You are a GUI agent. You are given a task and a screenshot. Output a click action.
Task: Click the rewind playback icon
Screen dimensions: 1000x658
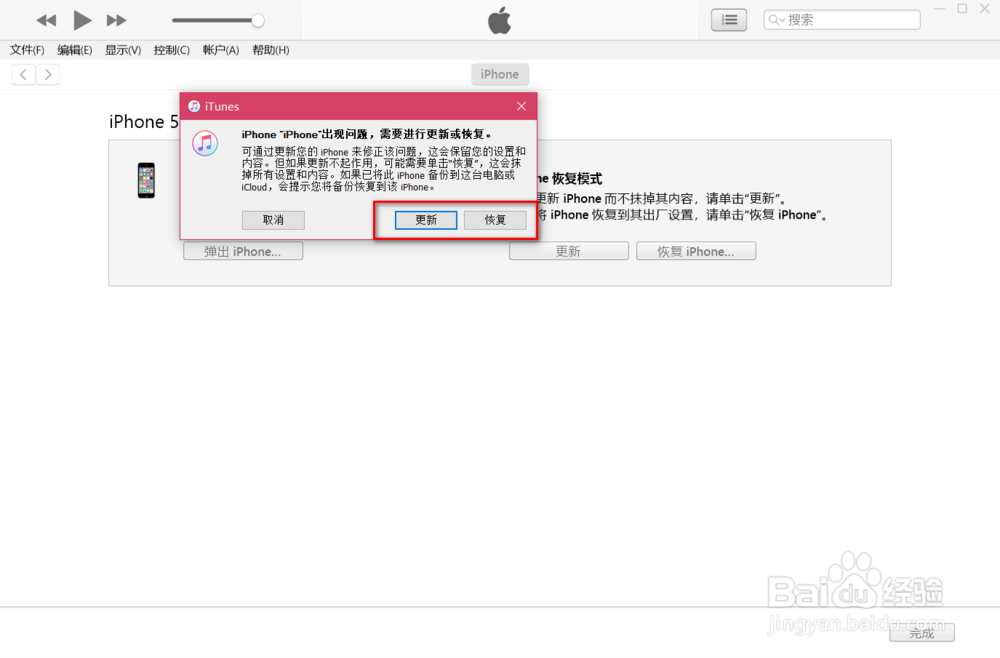point(46,19)
